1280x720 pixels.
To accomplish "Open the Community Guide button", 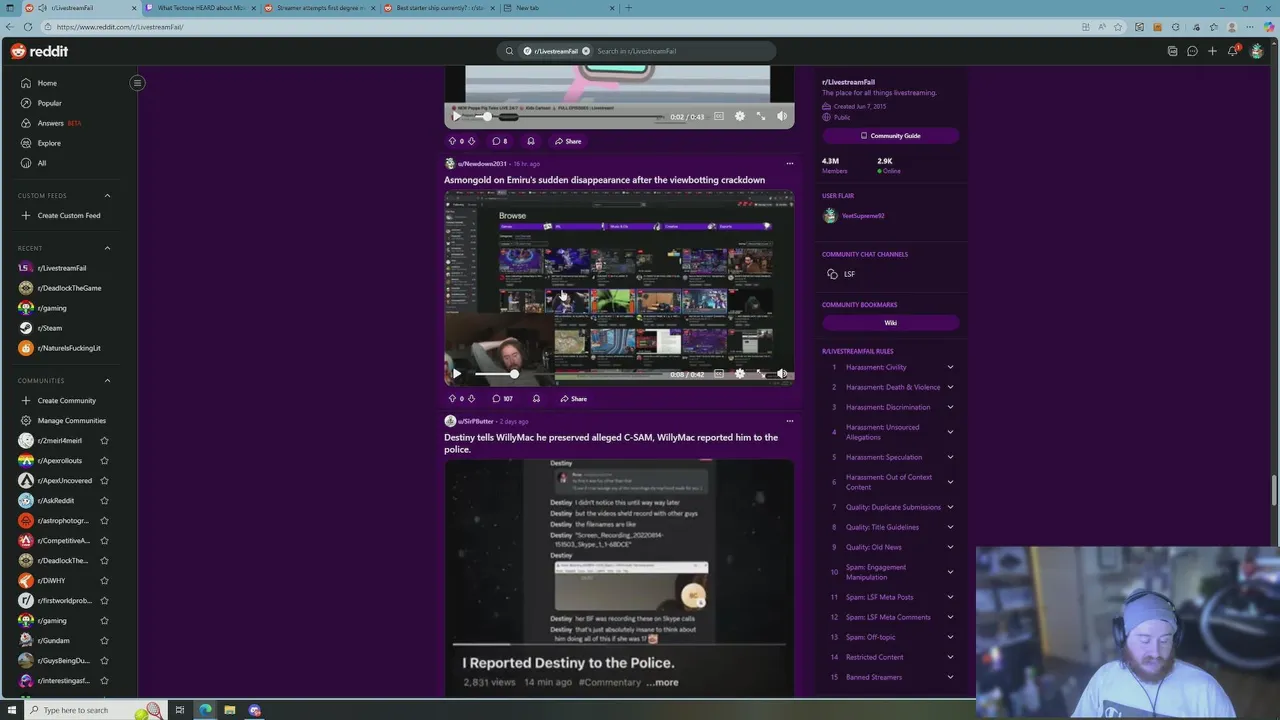I will pyautogui.click(x=890, y=135).
